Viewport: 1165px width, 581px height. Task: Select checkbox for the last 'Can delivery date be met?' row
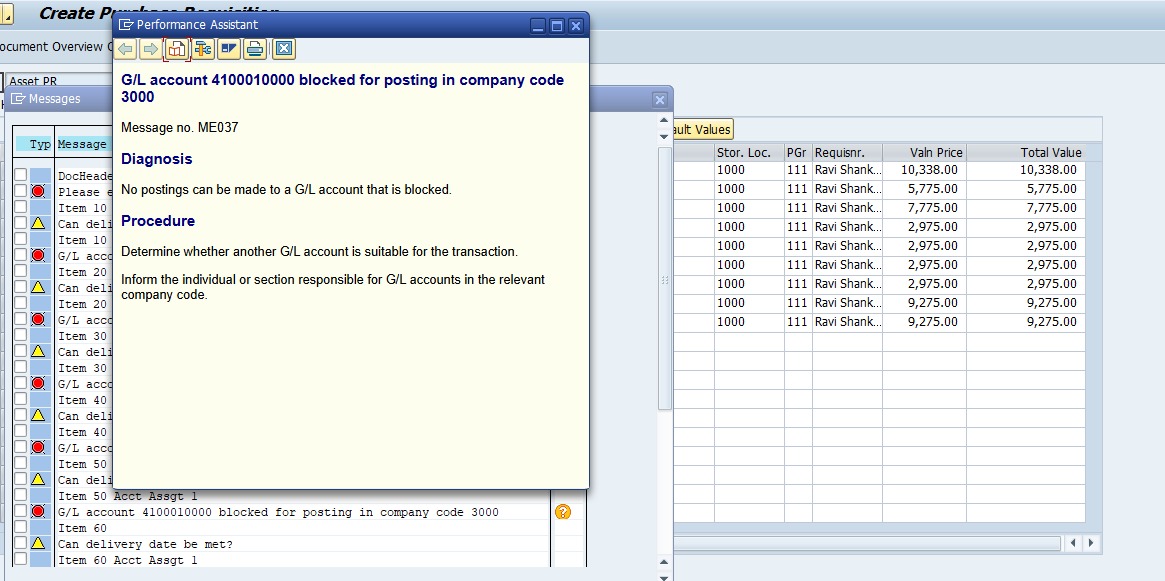(21, 543)
